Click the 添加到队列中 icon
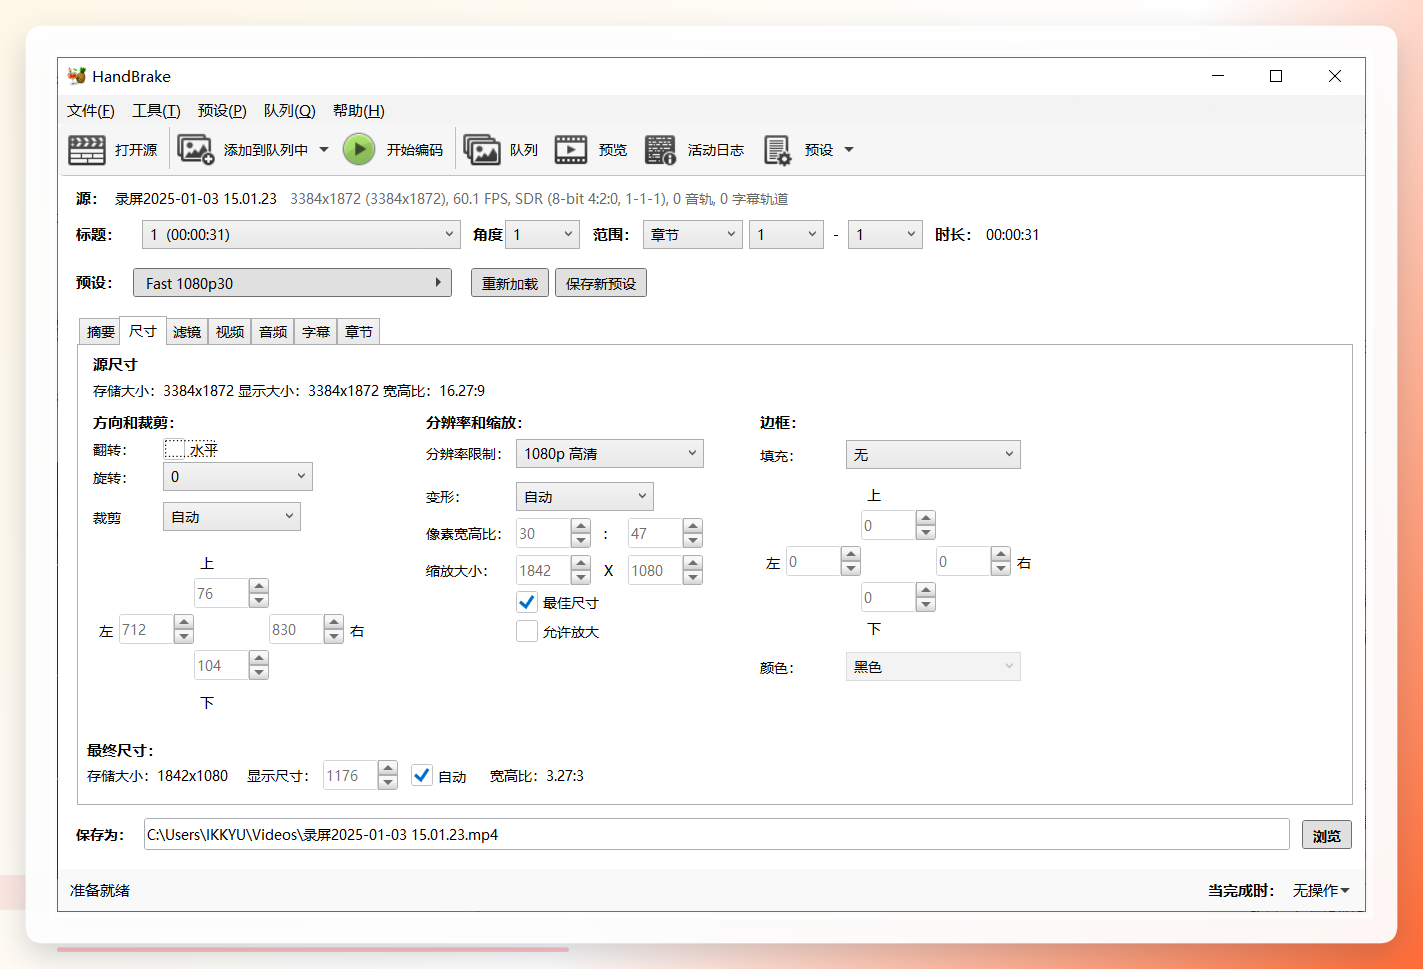This screenshot has width=1423, height=969. [x=196, y=150]
